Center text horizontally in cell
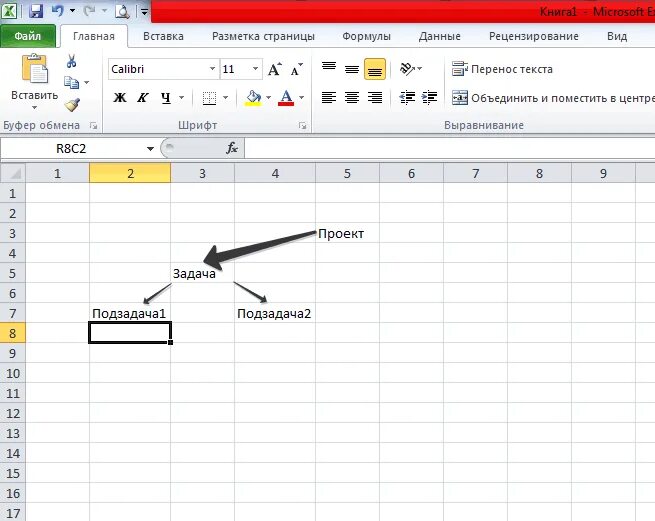 [x=352, y=98]
